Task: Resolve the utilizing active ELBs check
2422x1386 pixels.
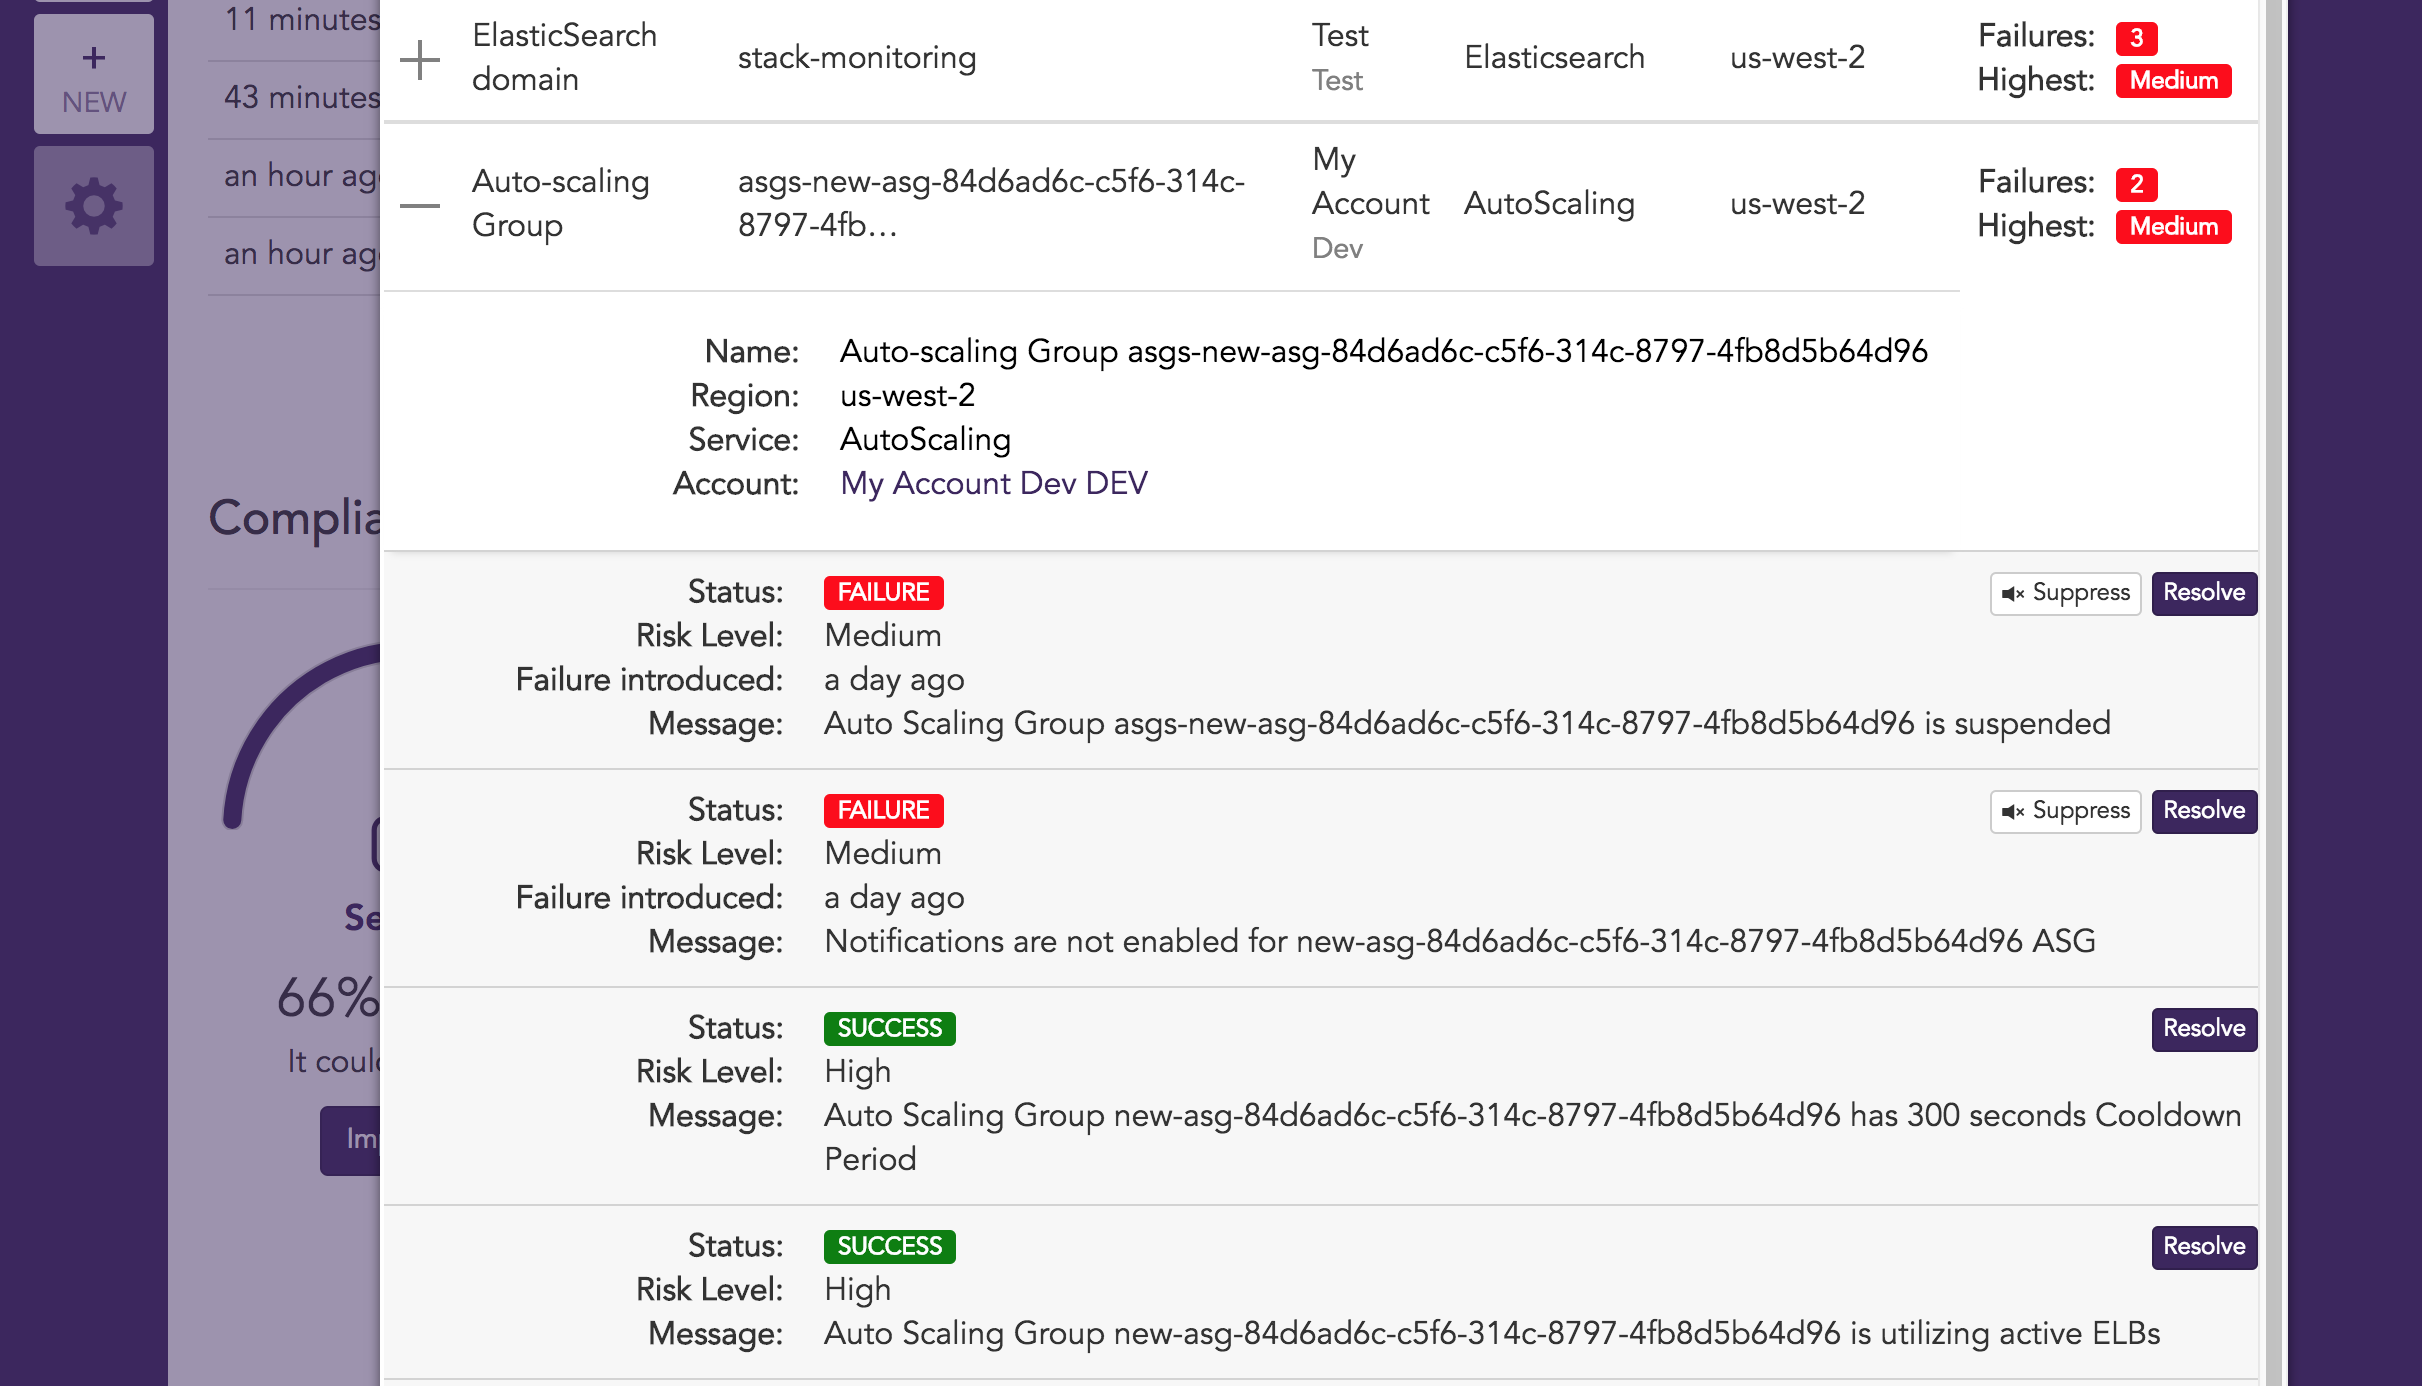Action: pos(2204,1247)
